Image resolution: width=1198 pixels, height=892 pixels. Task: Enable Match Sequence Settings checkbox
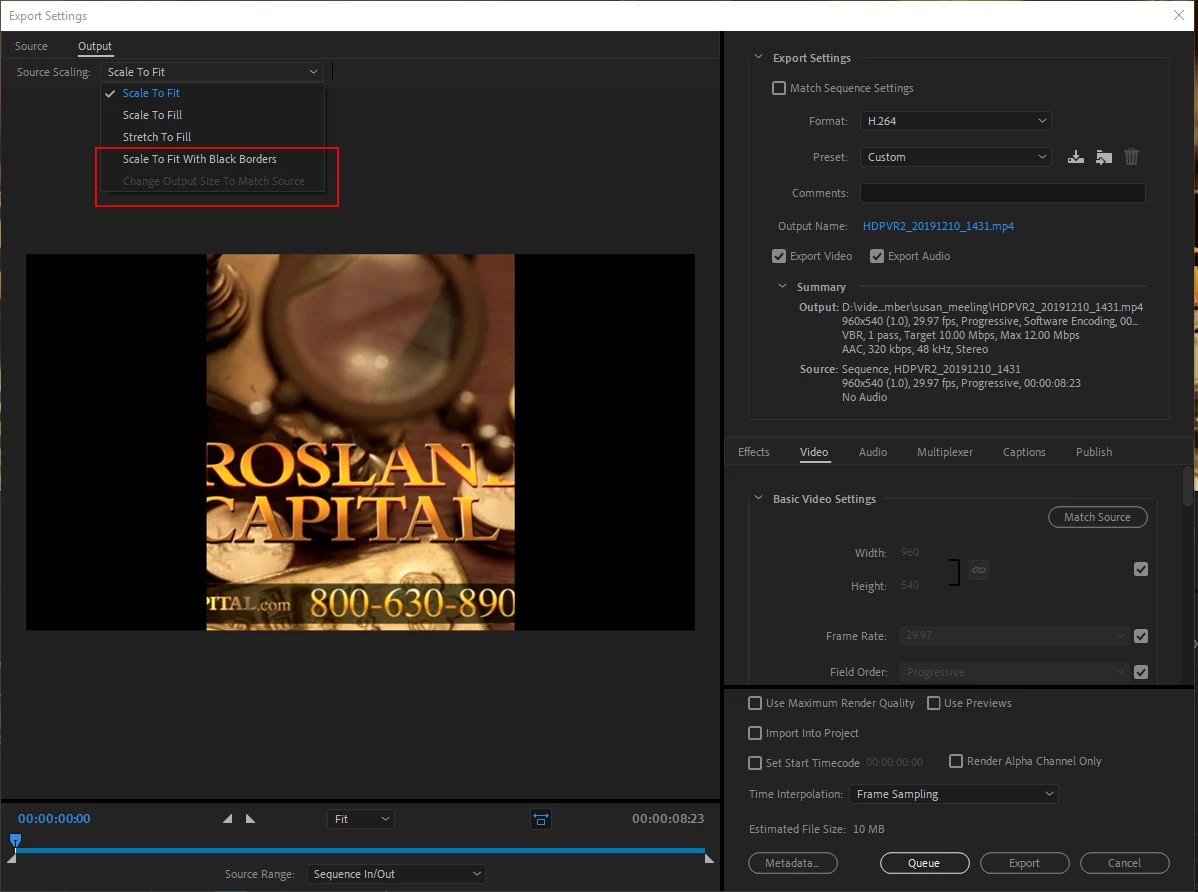(779, 88)
